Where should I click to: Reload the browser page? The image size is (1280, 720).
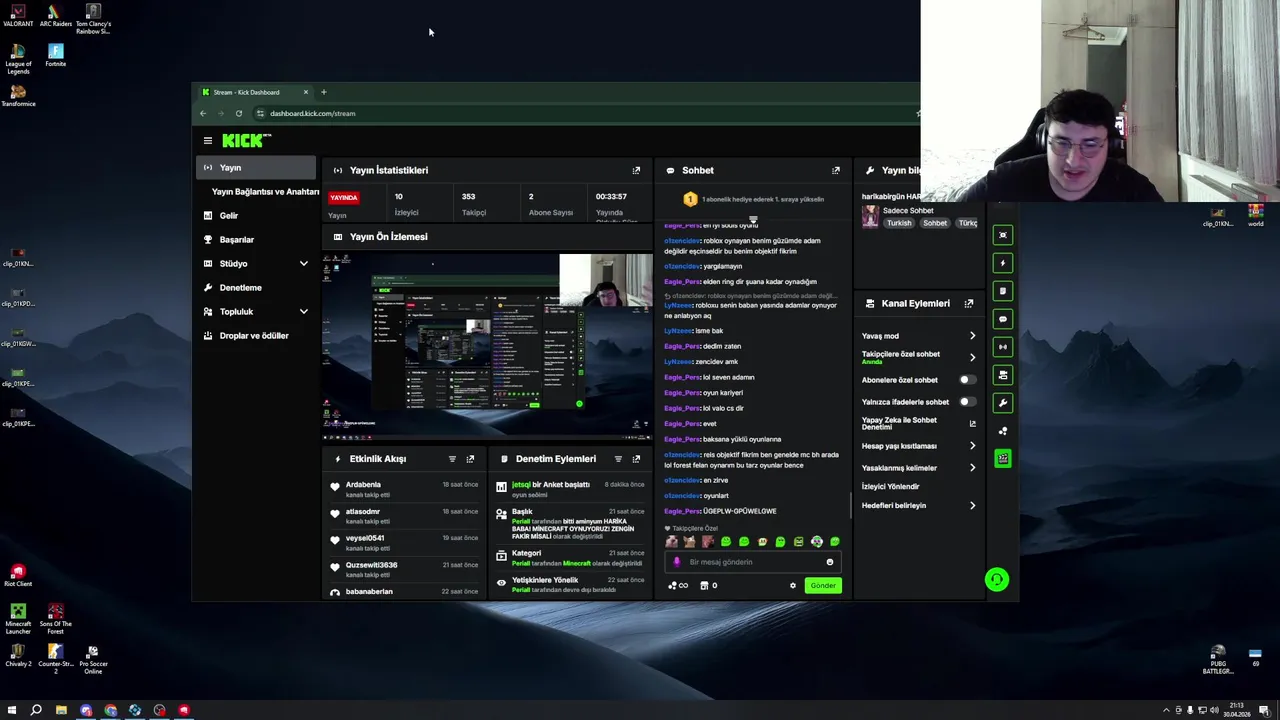click(238, 113)
